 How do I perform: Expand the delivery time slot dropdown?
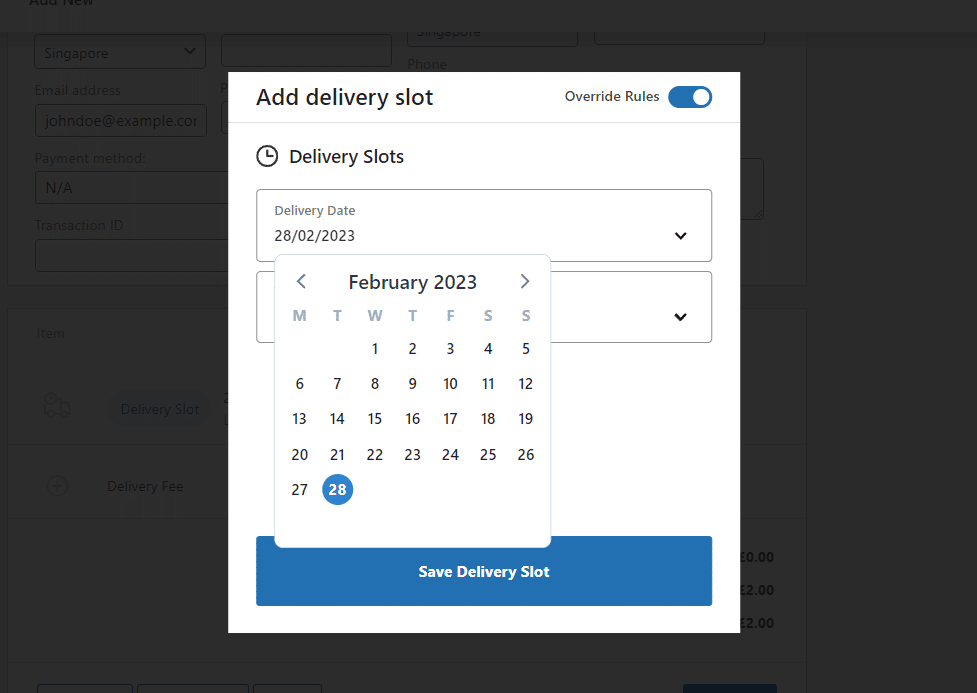coord(681,317)
